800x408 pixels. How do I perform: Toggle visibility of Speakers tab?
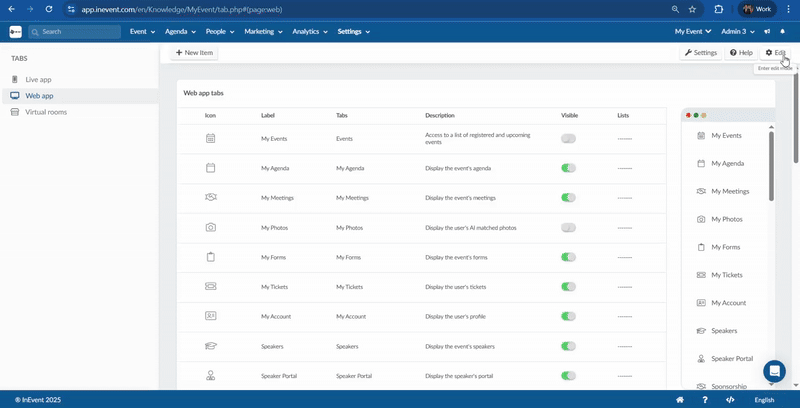[x=568, y=346]
